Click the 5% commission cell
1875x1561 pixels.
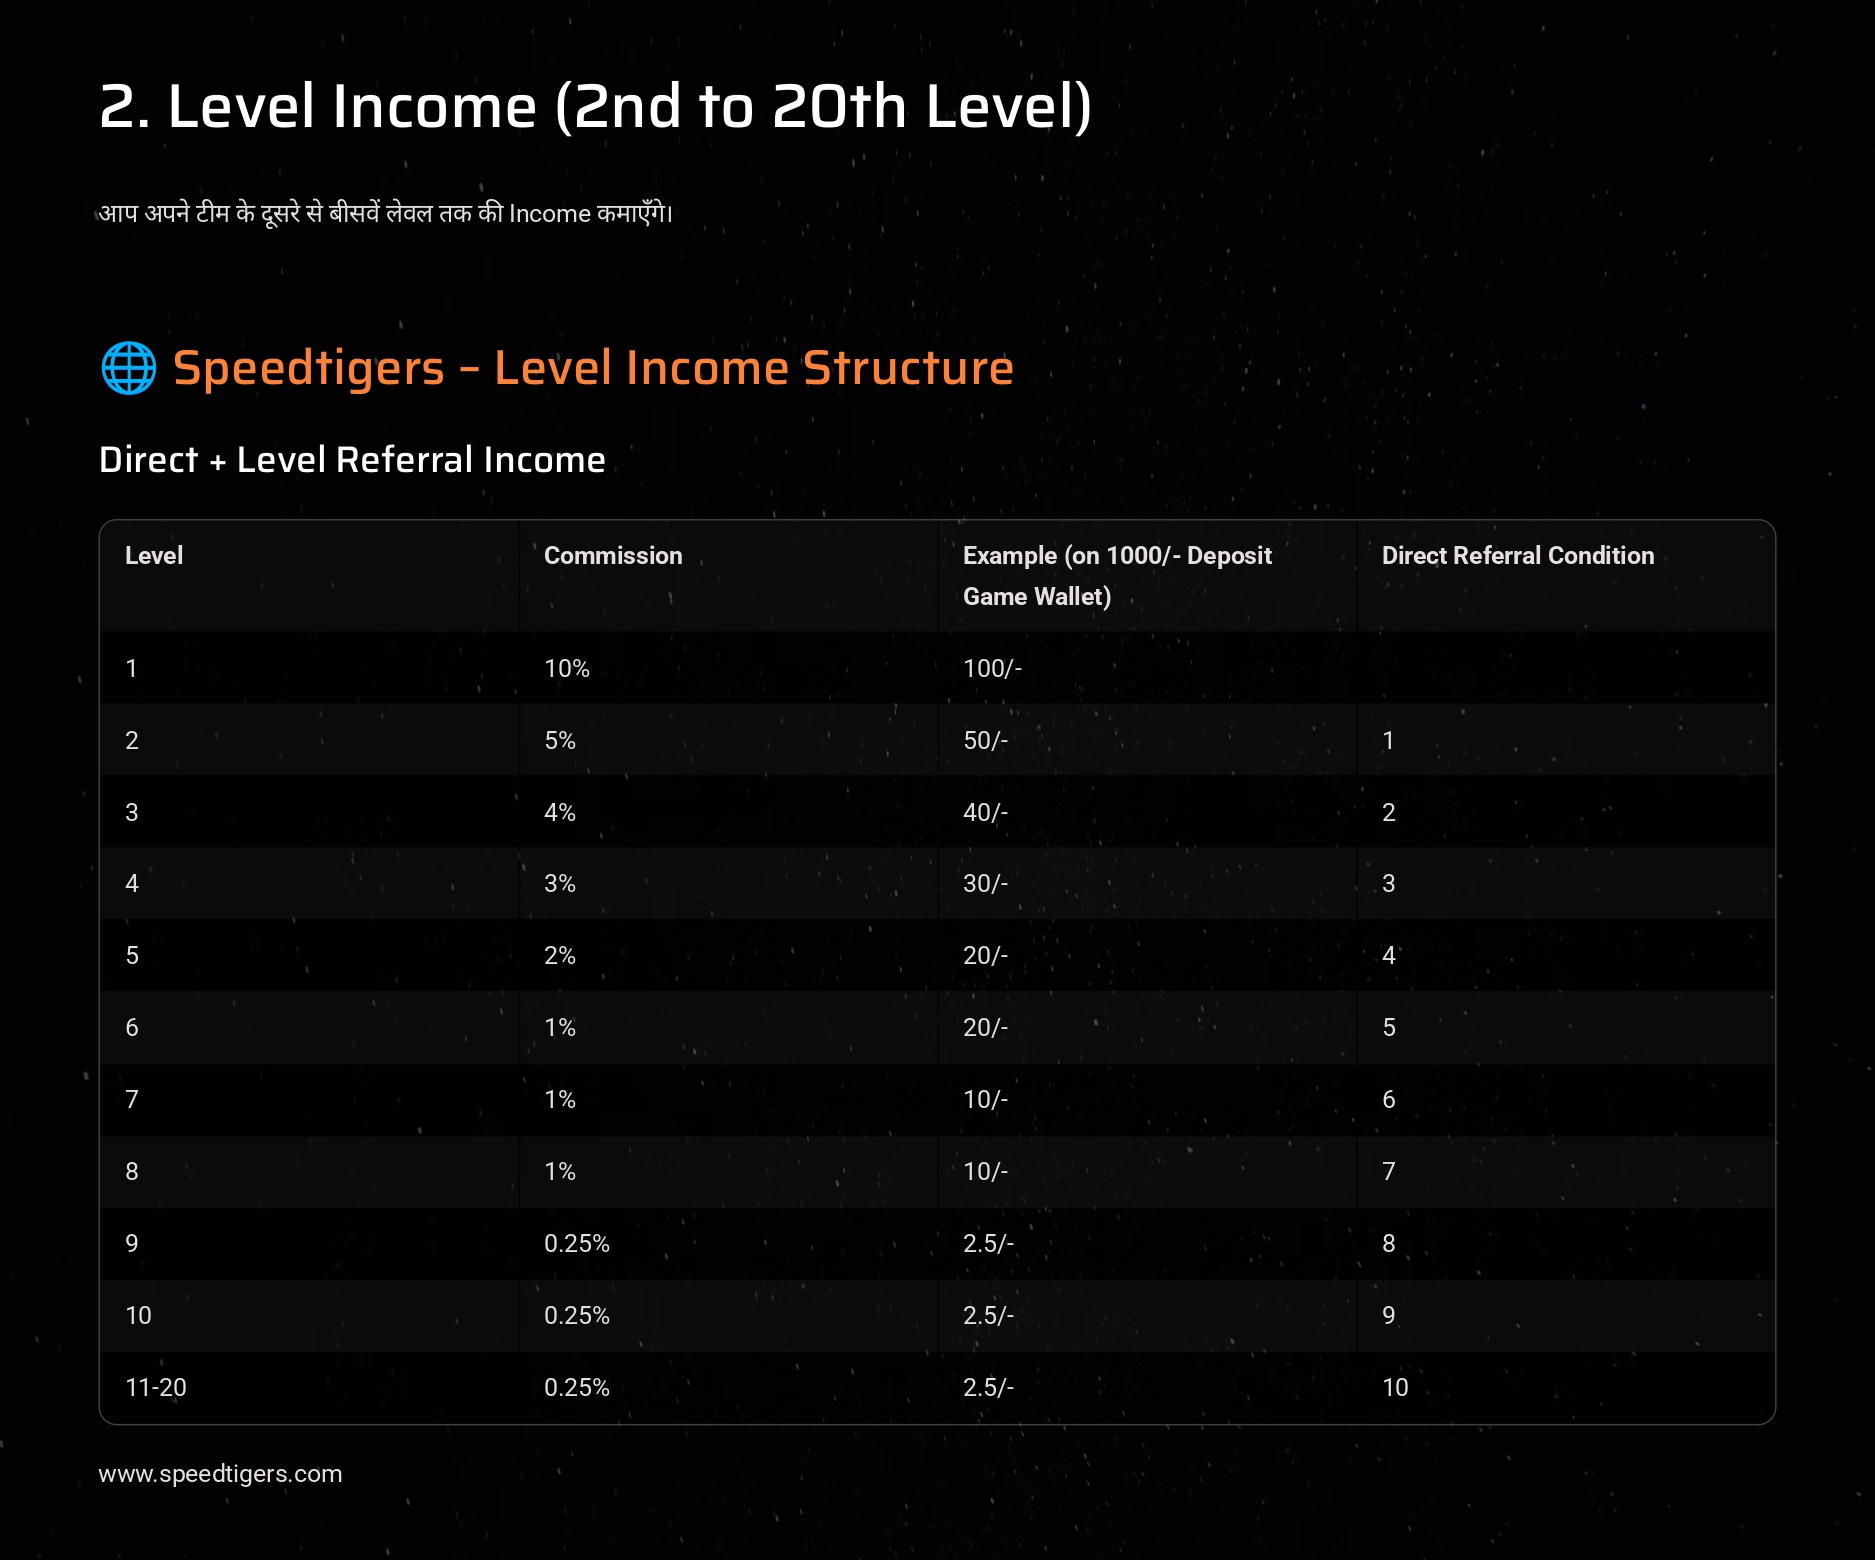click(560, 741)
